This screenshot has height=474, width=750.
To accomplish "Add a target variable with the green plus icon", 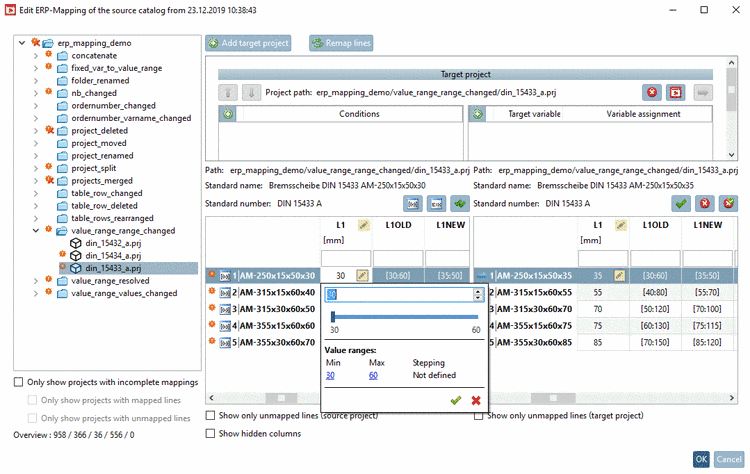I will coord(477,114).
